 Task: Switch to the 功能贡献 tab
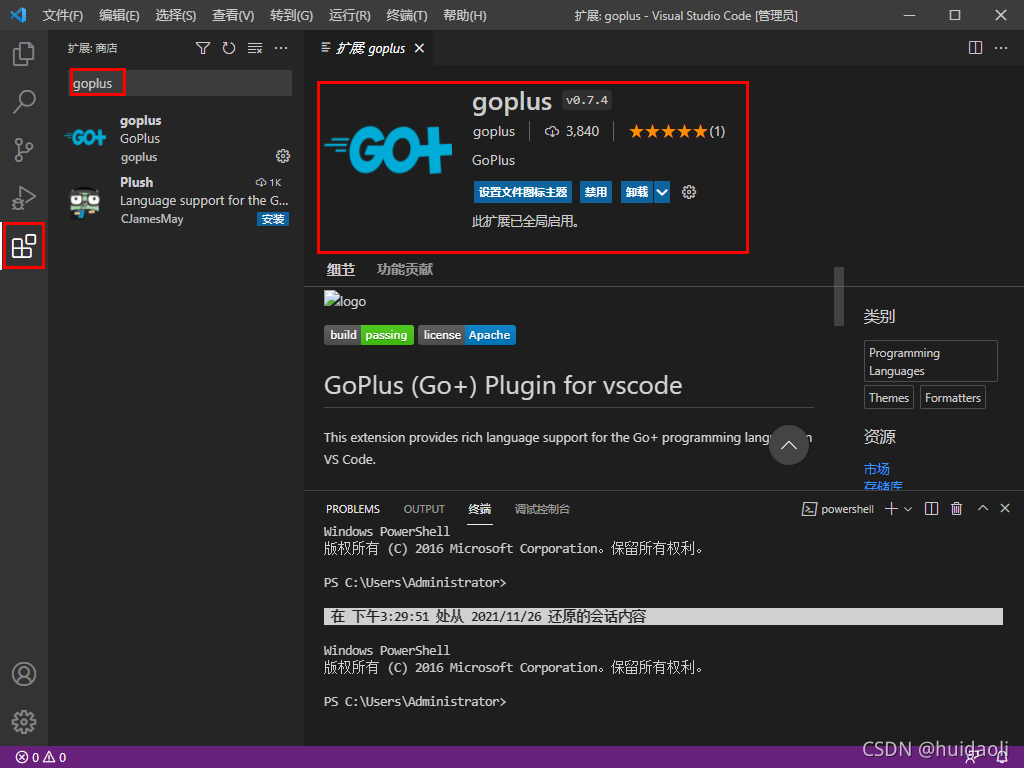(x=405, y=269)
